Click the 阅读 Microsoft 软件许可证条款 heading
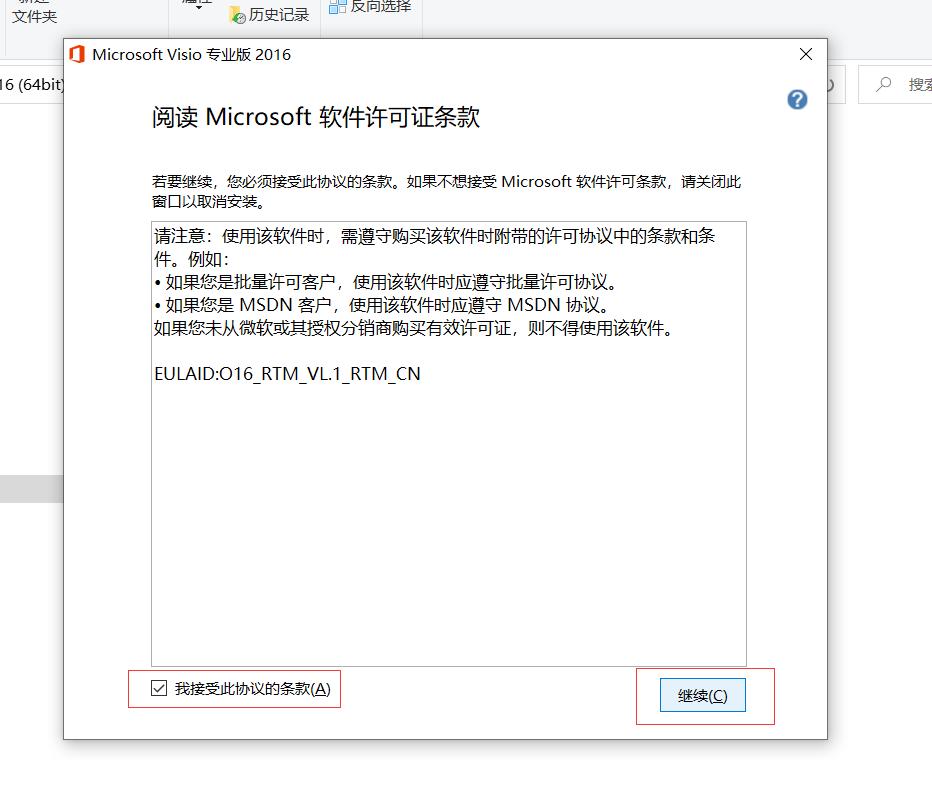932x806 pixels. point(316,117)
